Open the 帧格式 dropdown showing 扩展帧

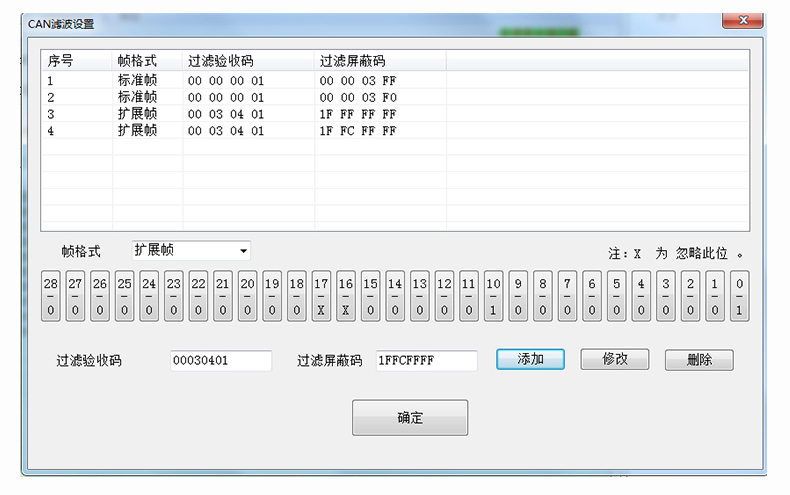click(x=191, y=251)
